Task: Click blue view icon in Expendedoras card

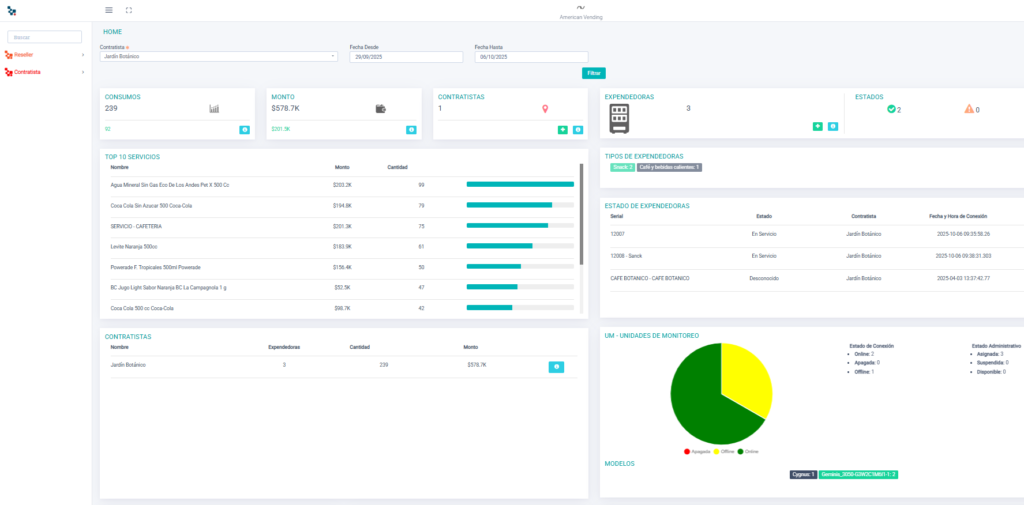Action: tap(833, 127)
